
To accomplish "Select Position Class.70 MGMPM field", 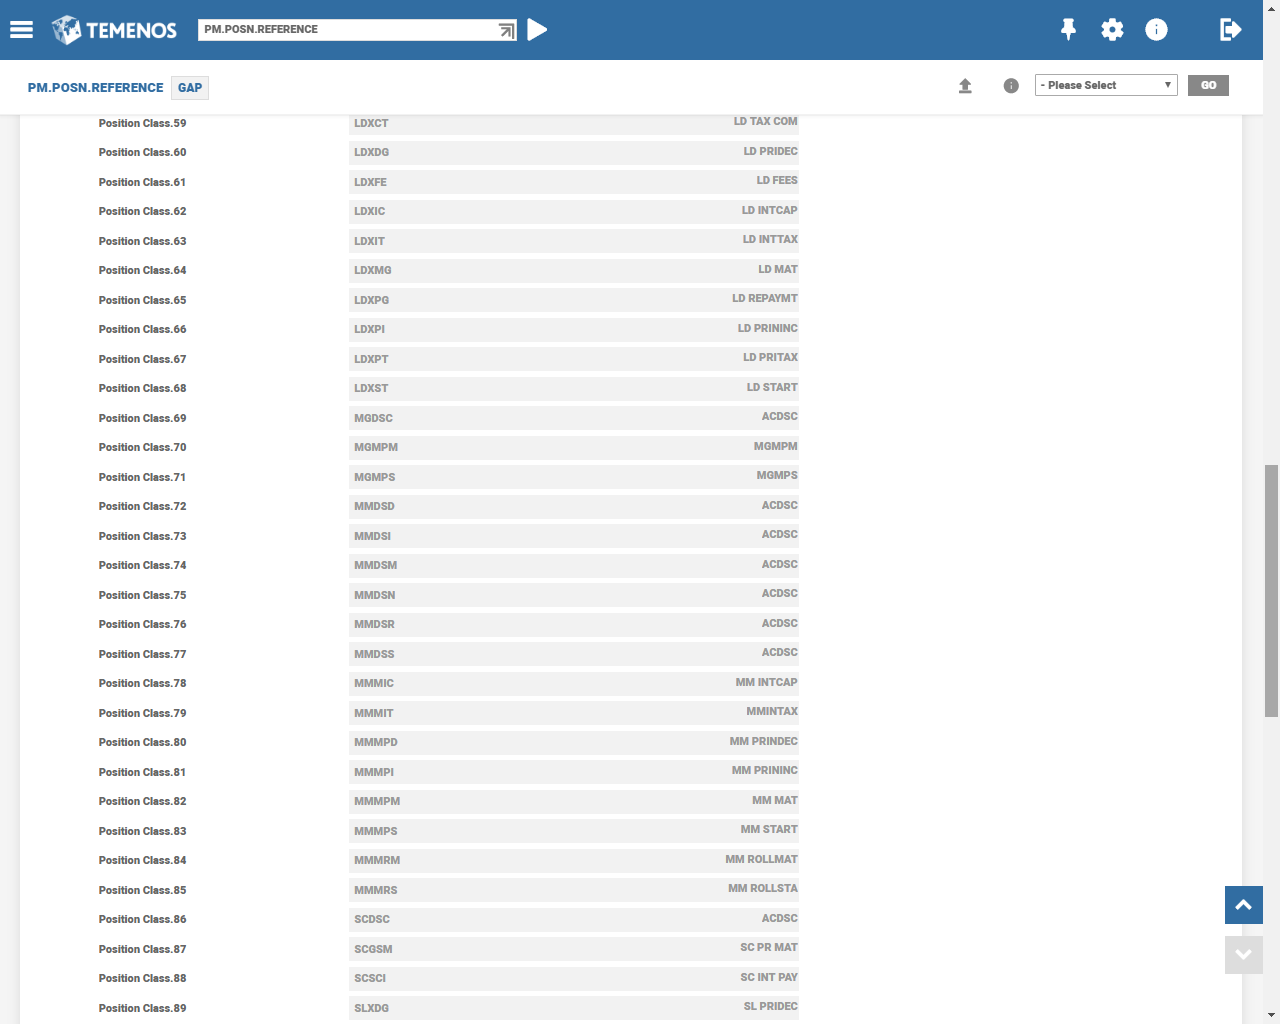I will point(573,447).
